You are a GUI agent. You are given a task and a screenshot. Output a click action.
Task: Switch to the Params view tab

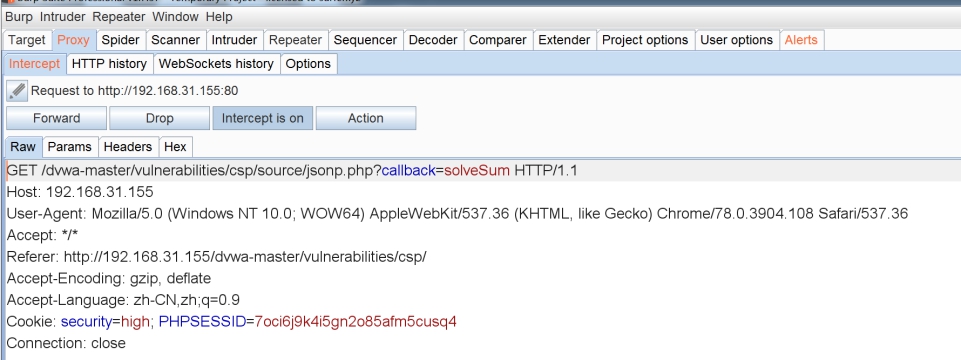[x=69, y=147]
